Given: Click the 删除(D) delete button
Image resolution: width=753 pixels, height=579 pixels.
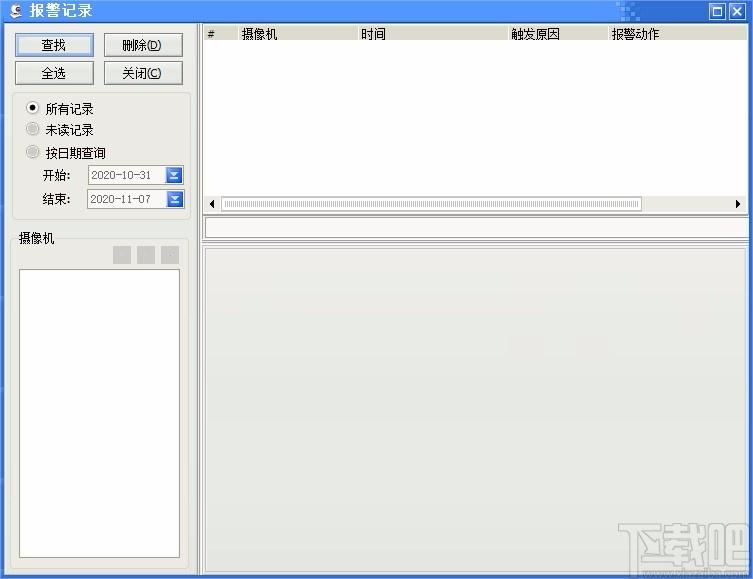Looking at the screenshot, I should click(x=143, y=45).
